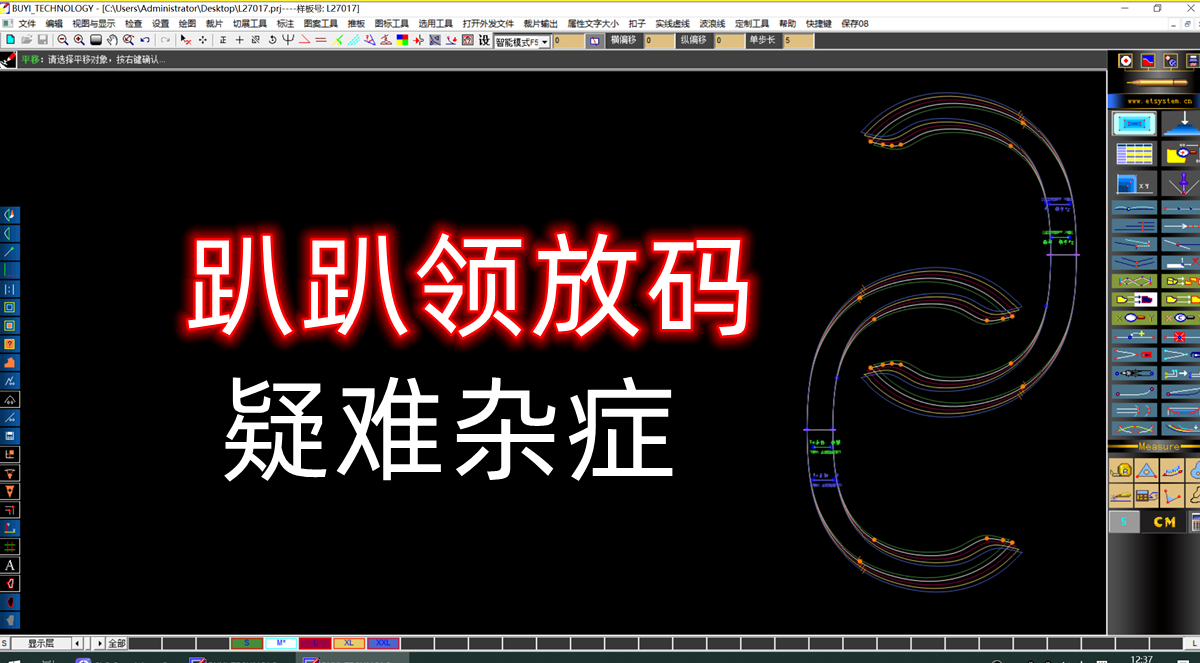1200x663 pixels.
Task: Click the 设 settings toolbar icon
Action: (484, 40)
